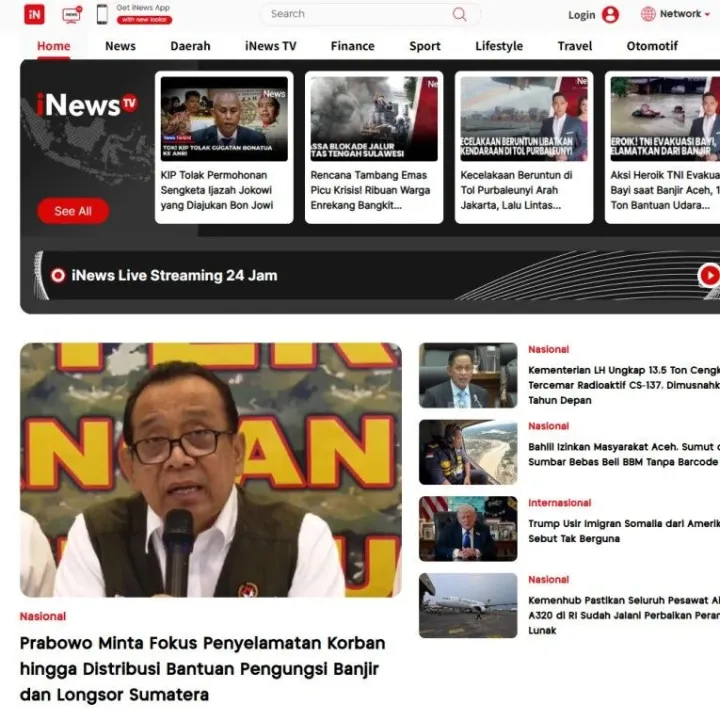This screenshot has width=720, height=720.
Task: Click the See All button
Action: [73, 211]
